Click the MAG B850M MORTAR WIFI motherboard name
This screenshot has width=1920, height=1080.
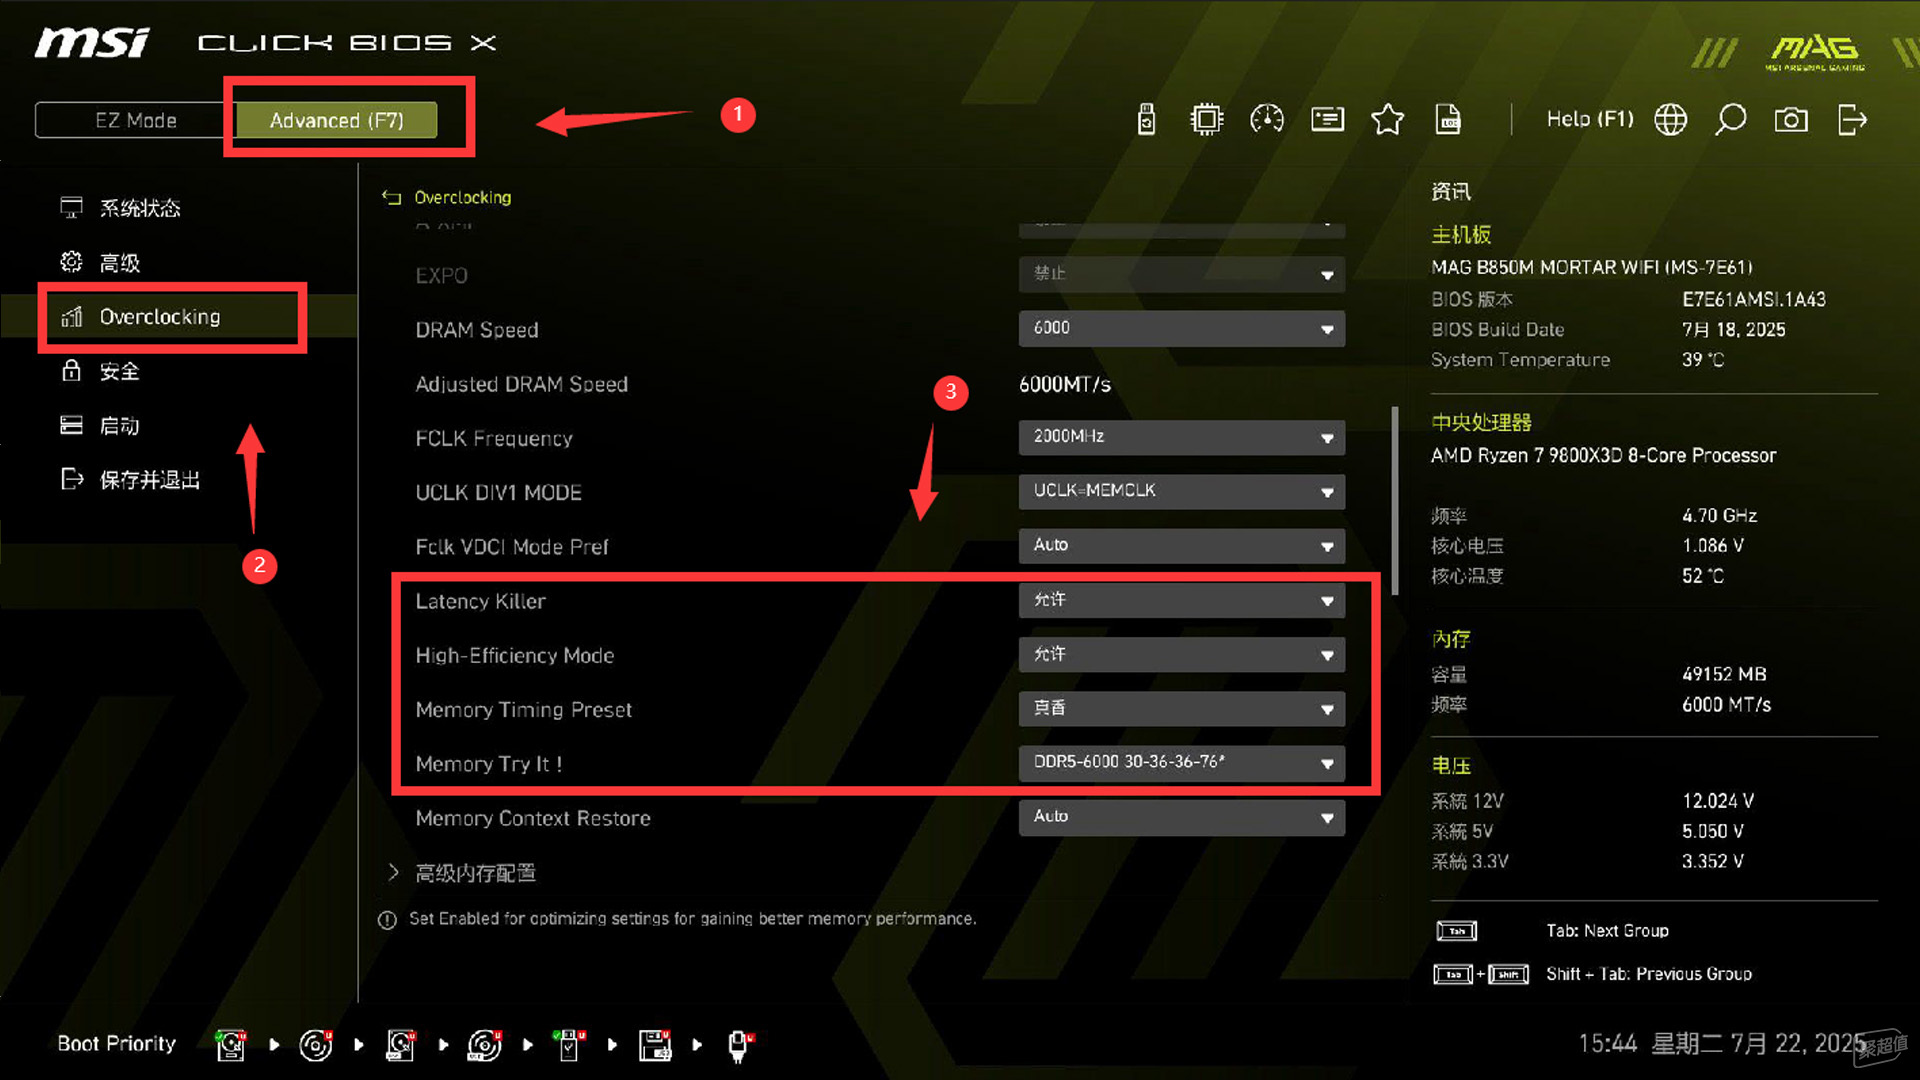click(x=1591, y=267)
